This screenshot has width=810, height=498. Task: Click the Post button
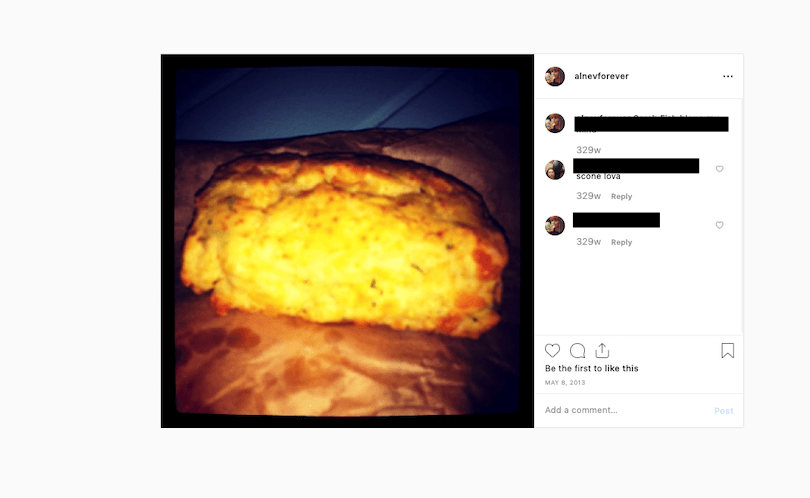click(724, 411)
